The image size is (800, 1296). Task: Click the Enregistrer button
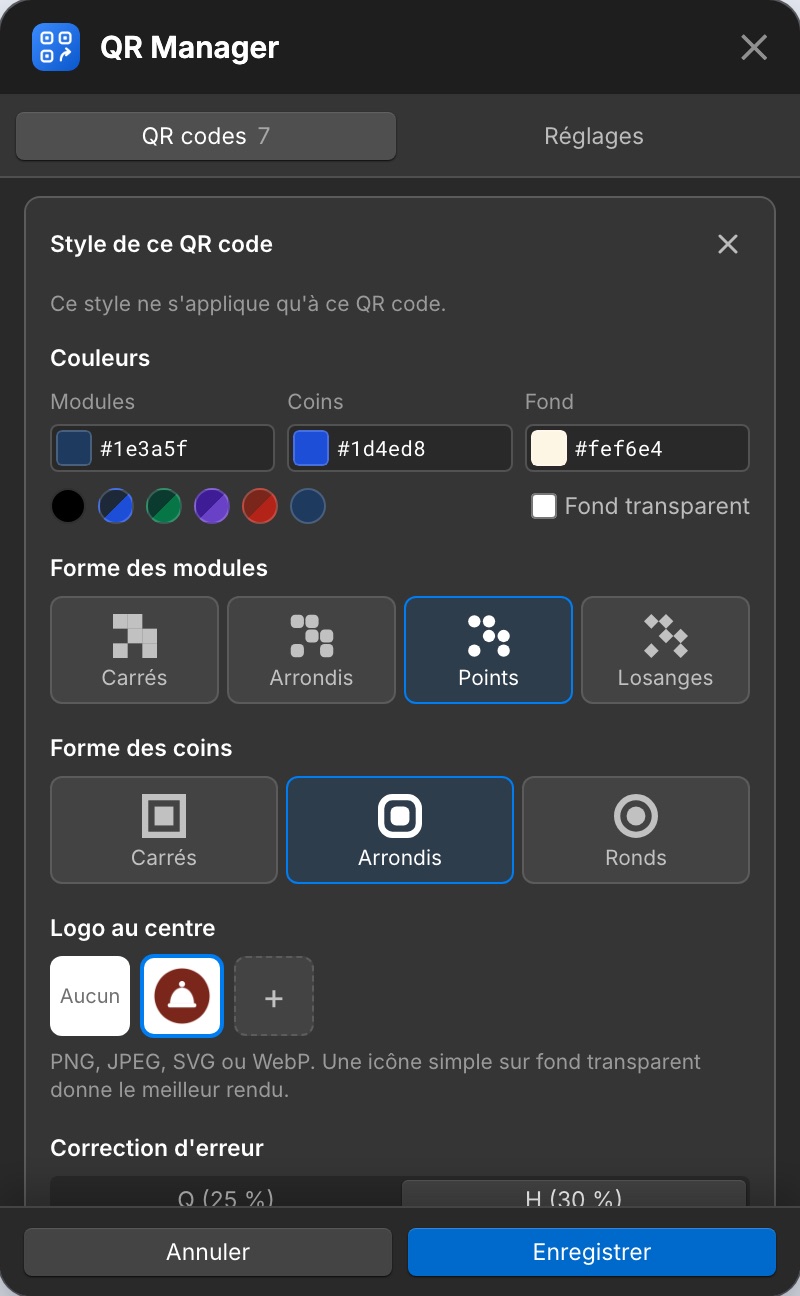(x=592, y=1252)
